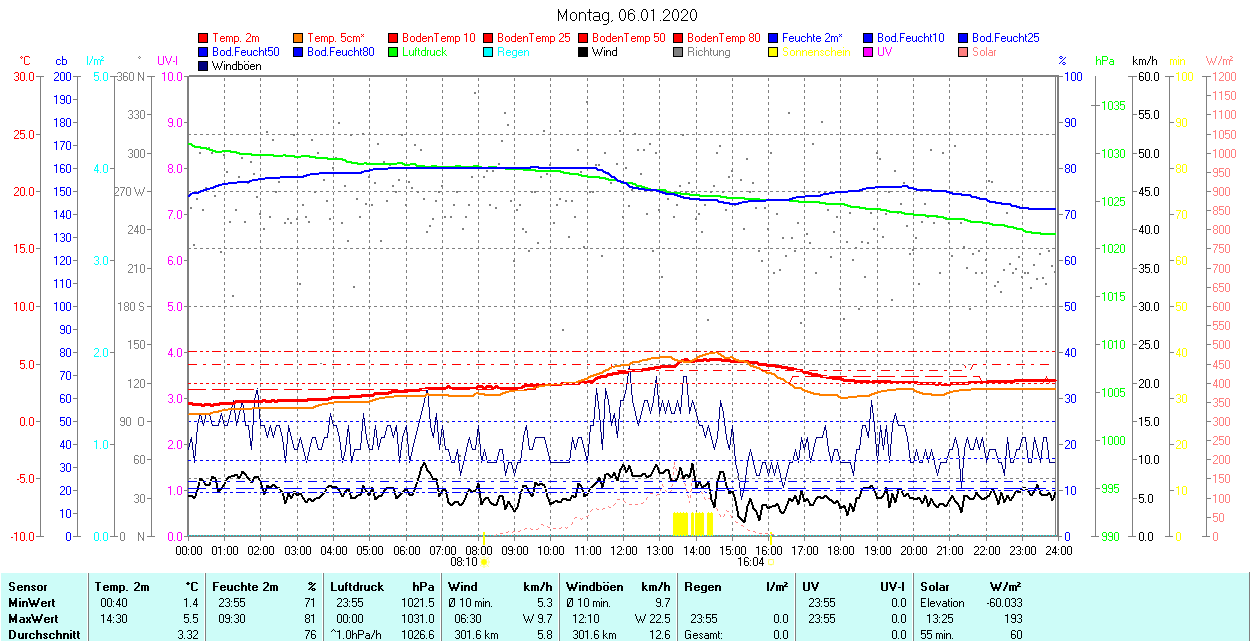Click the red swatch beside Temp. 2m

click(204, 38)
